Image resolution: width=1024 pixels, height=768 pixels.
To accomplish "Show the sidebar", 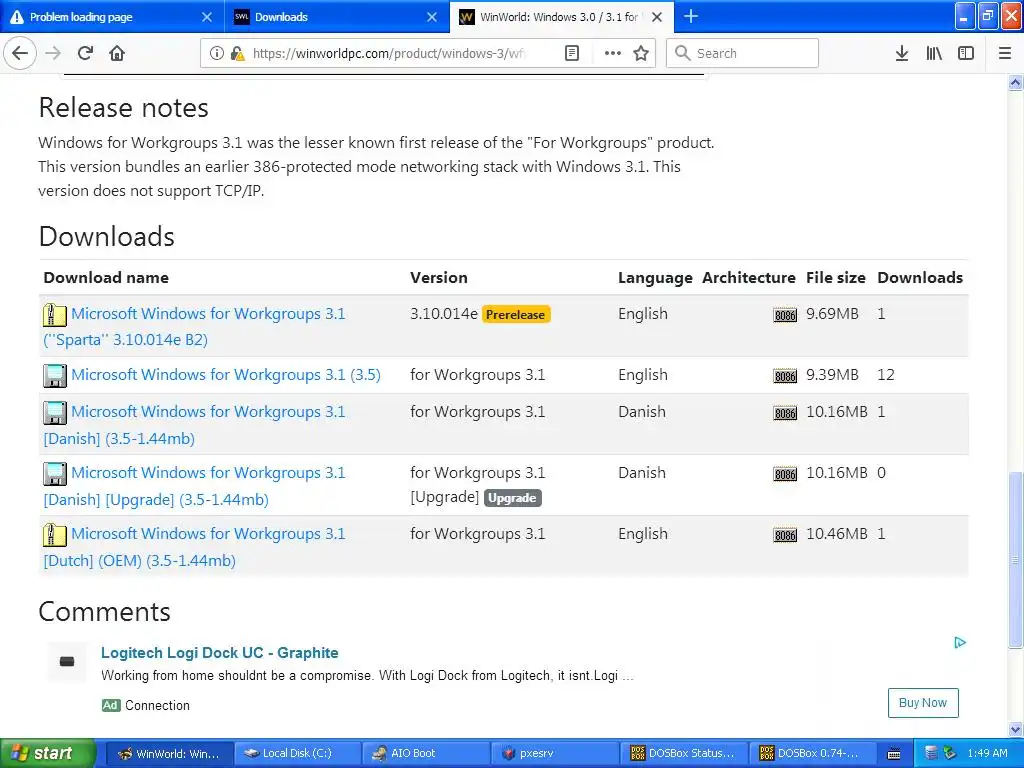I will (x=966, y=53).
